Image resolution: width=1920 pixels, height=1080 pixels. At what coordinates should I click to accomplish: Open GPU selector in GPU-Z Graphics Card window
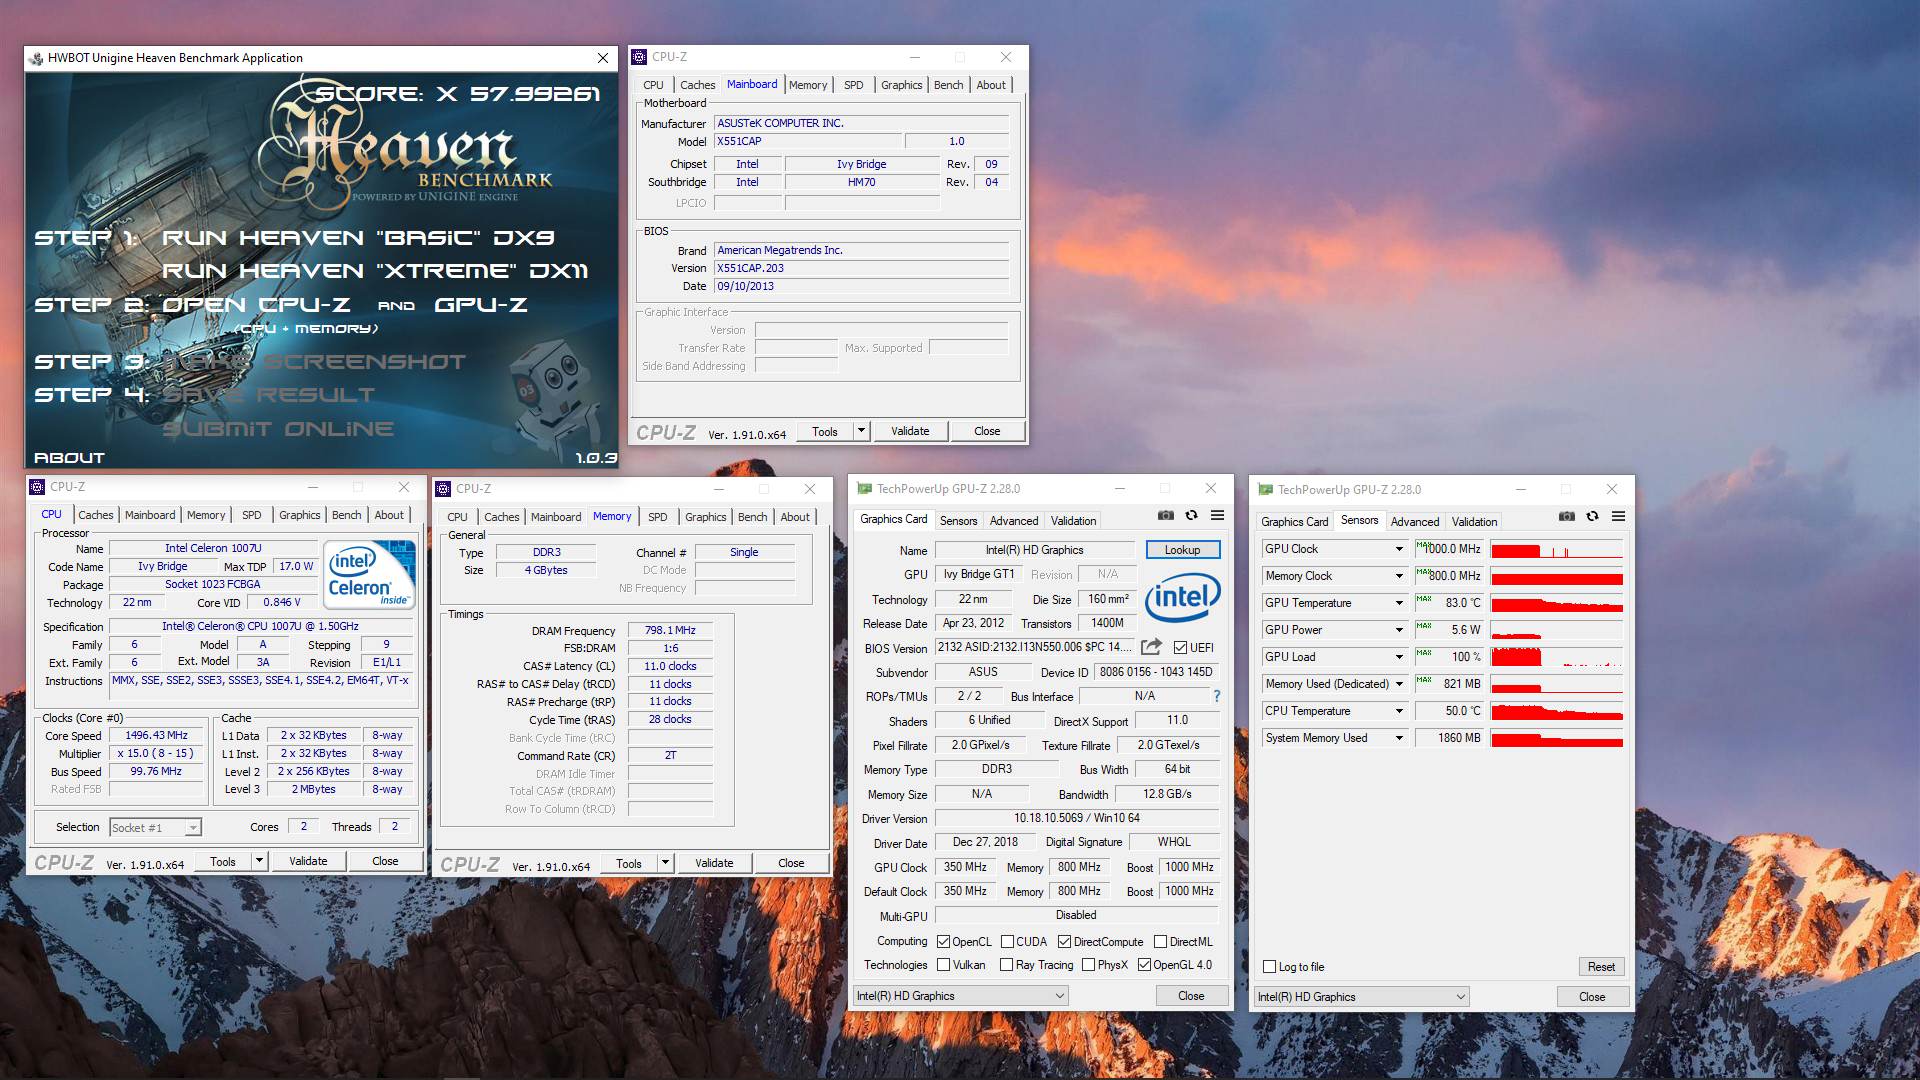[961, 996]
